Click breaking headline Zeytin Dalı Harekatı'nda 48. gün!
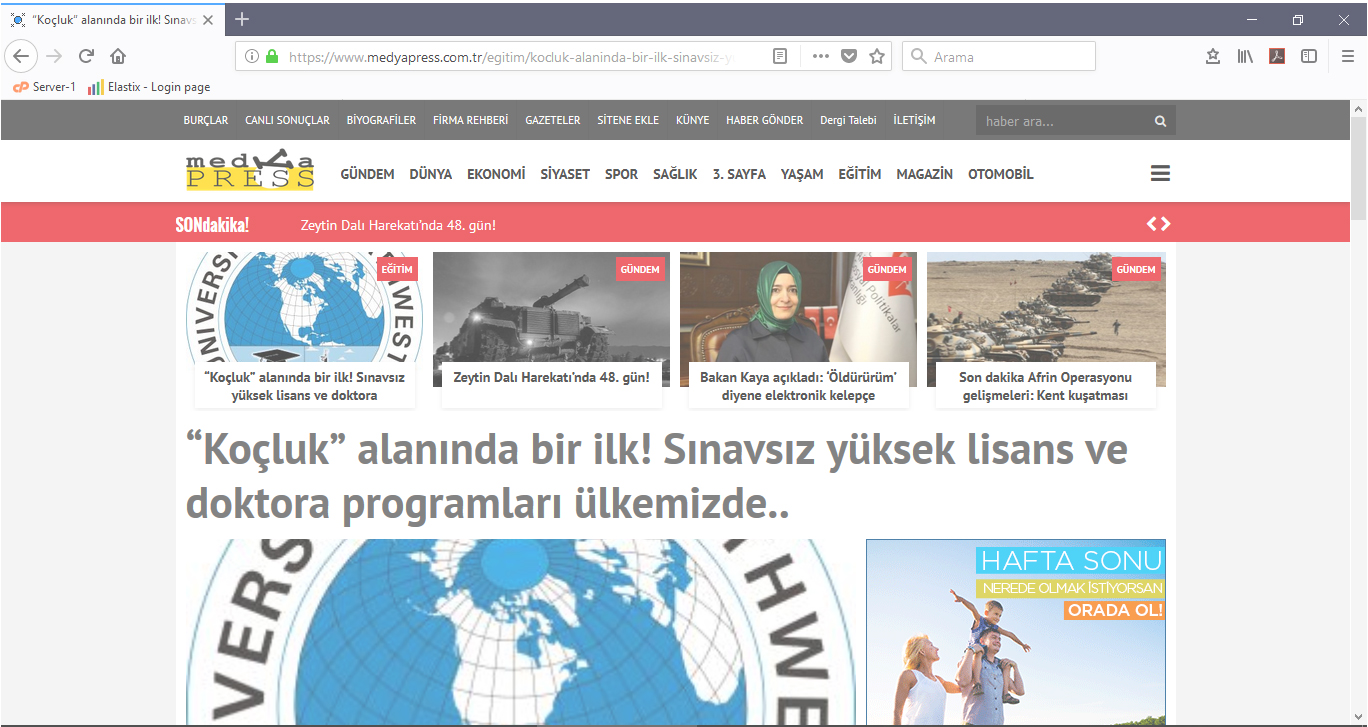This screenshot has width=1368, height=727. click(x=398, y=225)
